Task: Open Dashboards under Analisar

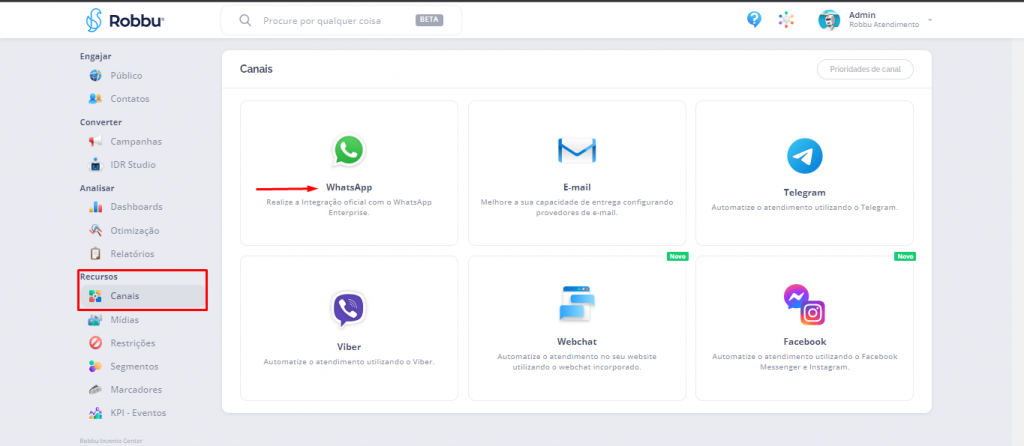Action: click(x=135, y=207)
